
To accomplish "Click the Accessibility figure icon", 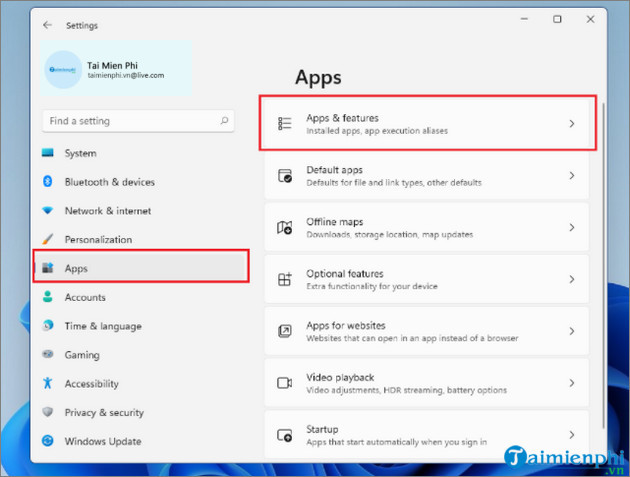I will tap(47, 383).
